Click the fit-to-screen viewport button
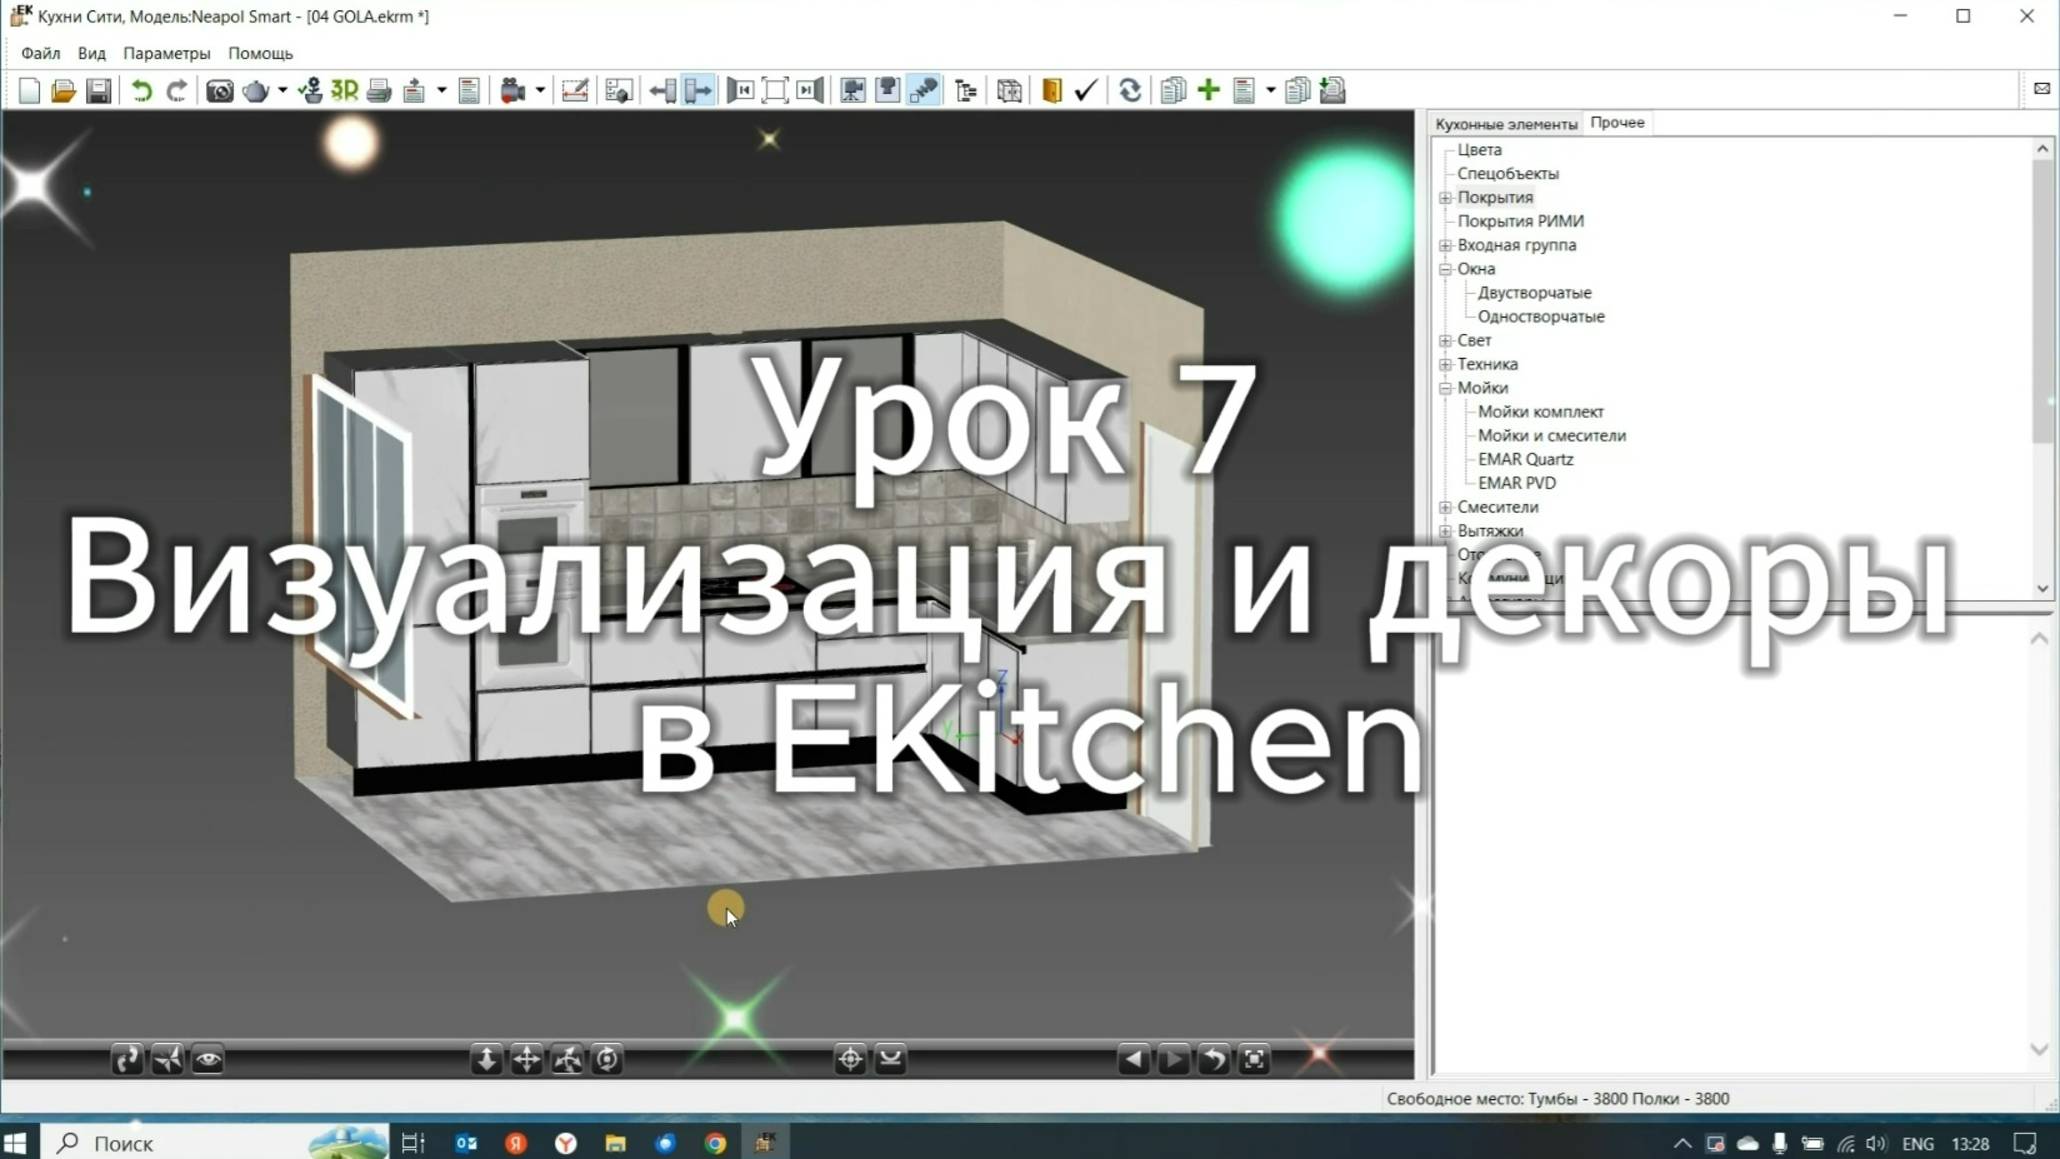 pyautogui.click(x=1254, y=1059)
